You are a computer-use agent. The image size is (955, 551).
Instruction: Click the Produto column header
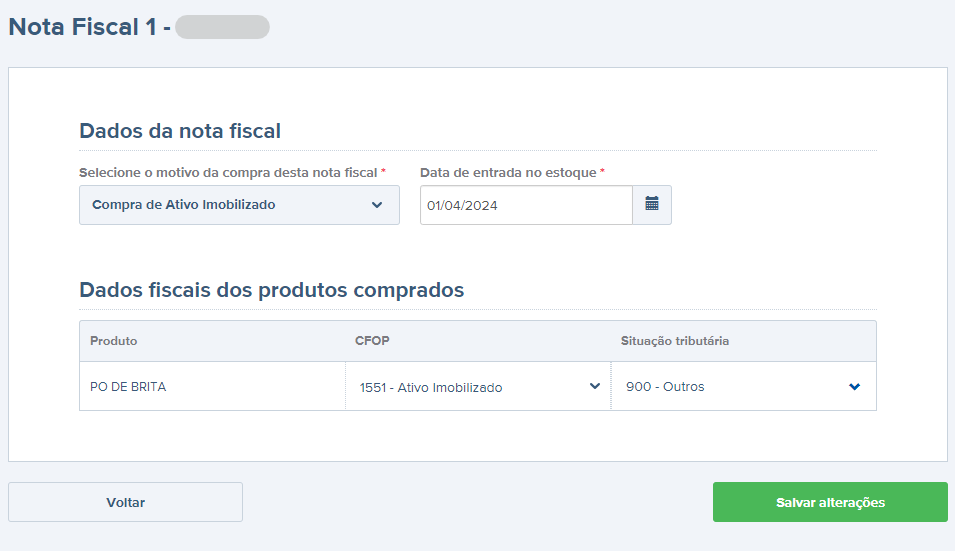coord(113,341)
